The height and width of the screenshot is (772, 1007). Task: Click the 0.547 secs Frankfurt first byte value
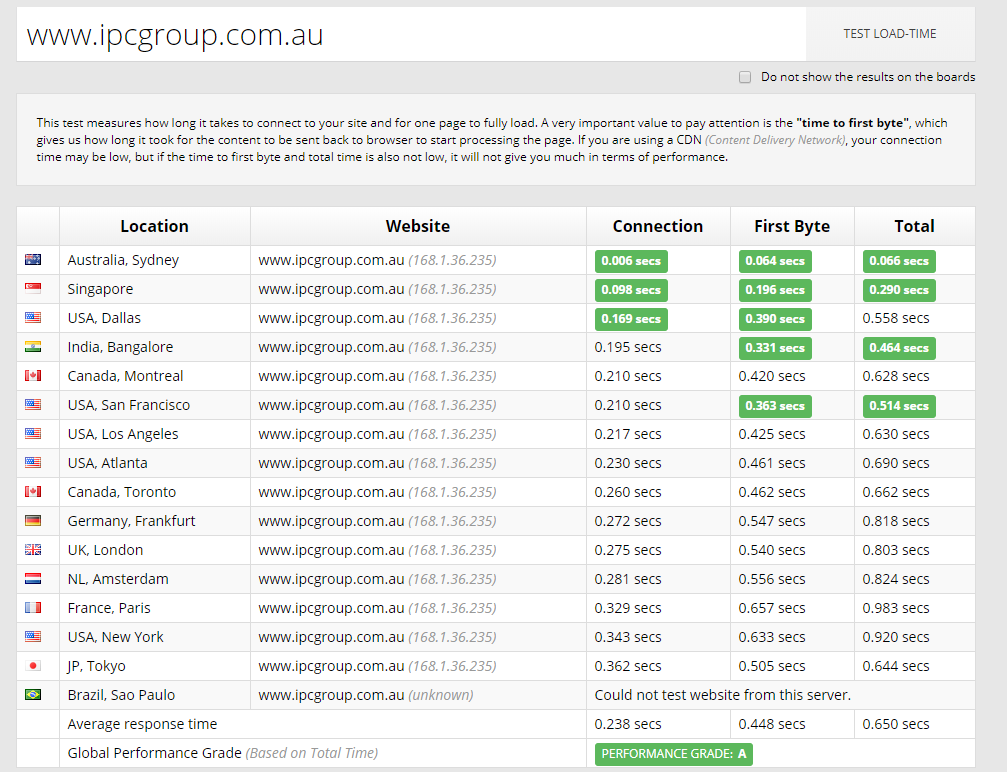(772, 521)
